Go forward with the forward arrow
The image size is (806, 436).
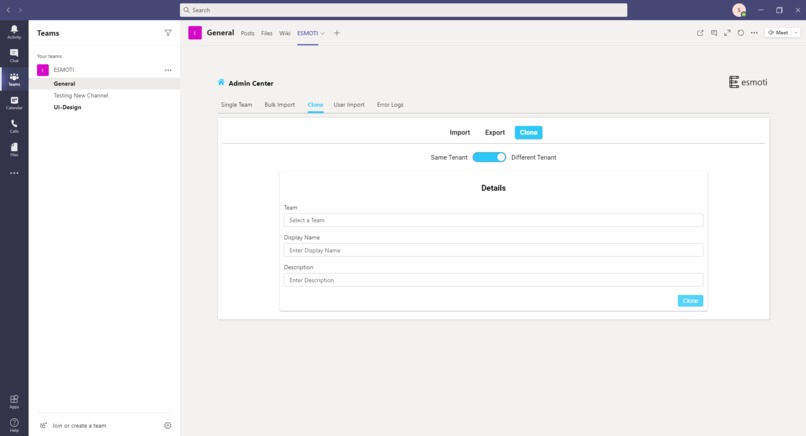(20, 10)
